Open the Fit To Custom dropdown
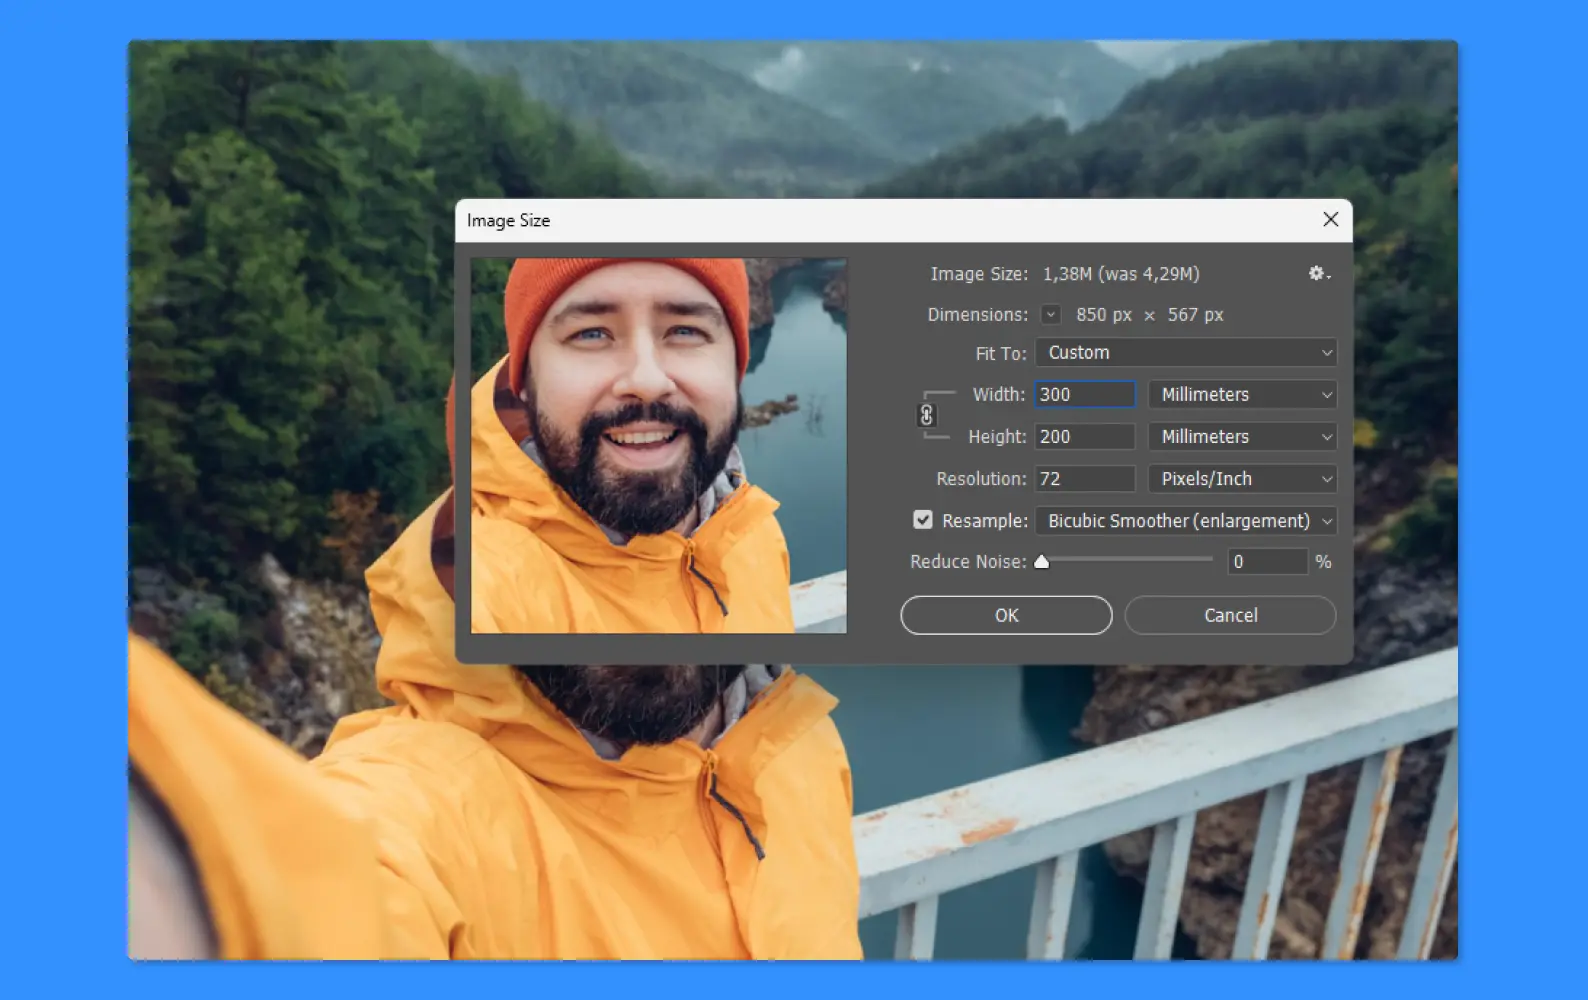The height and width of the screenshot is (1000, 1588). click(x=1186, y=353)
